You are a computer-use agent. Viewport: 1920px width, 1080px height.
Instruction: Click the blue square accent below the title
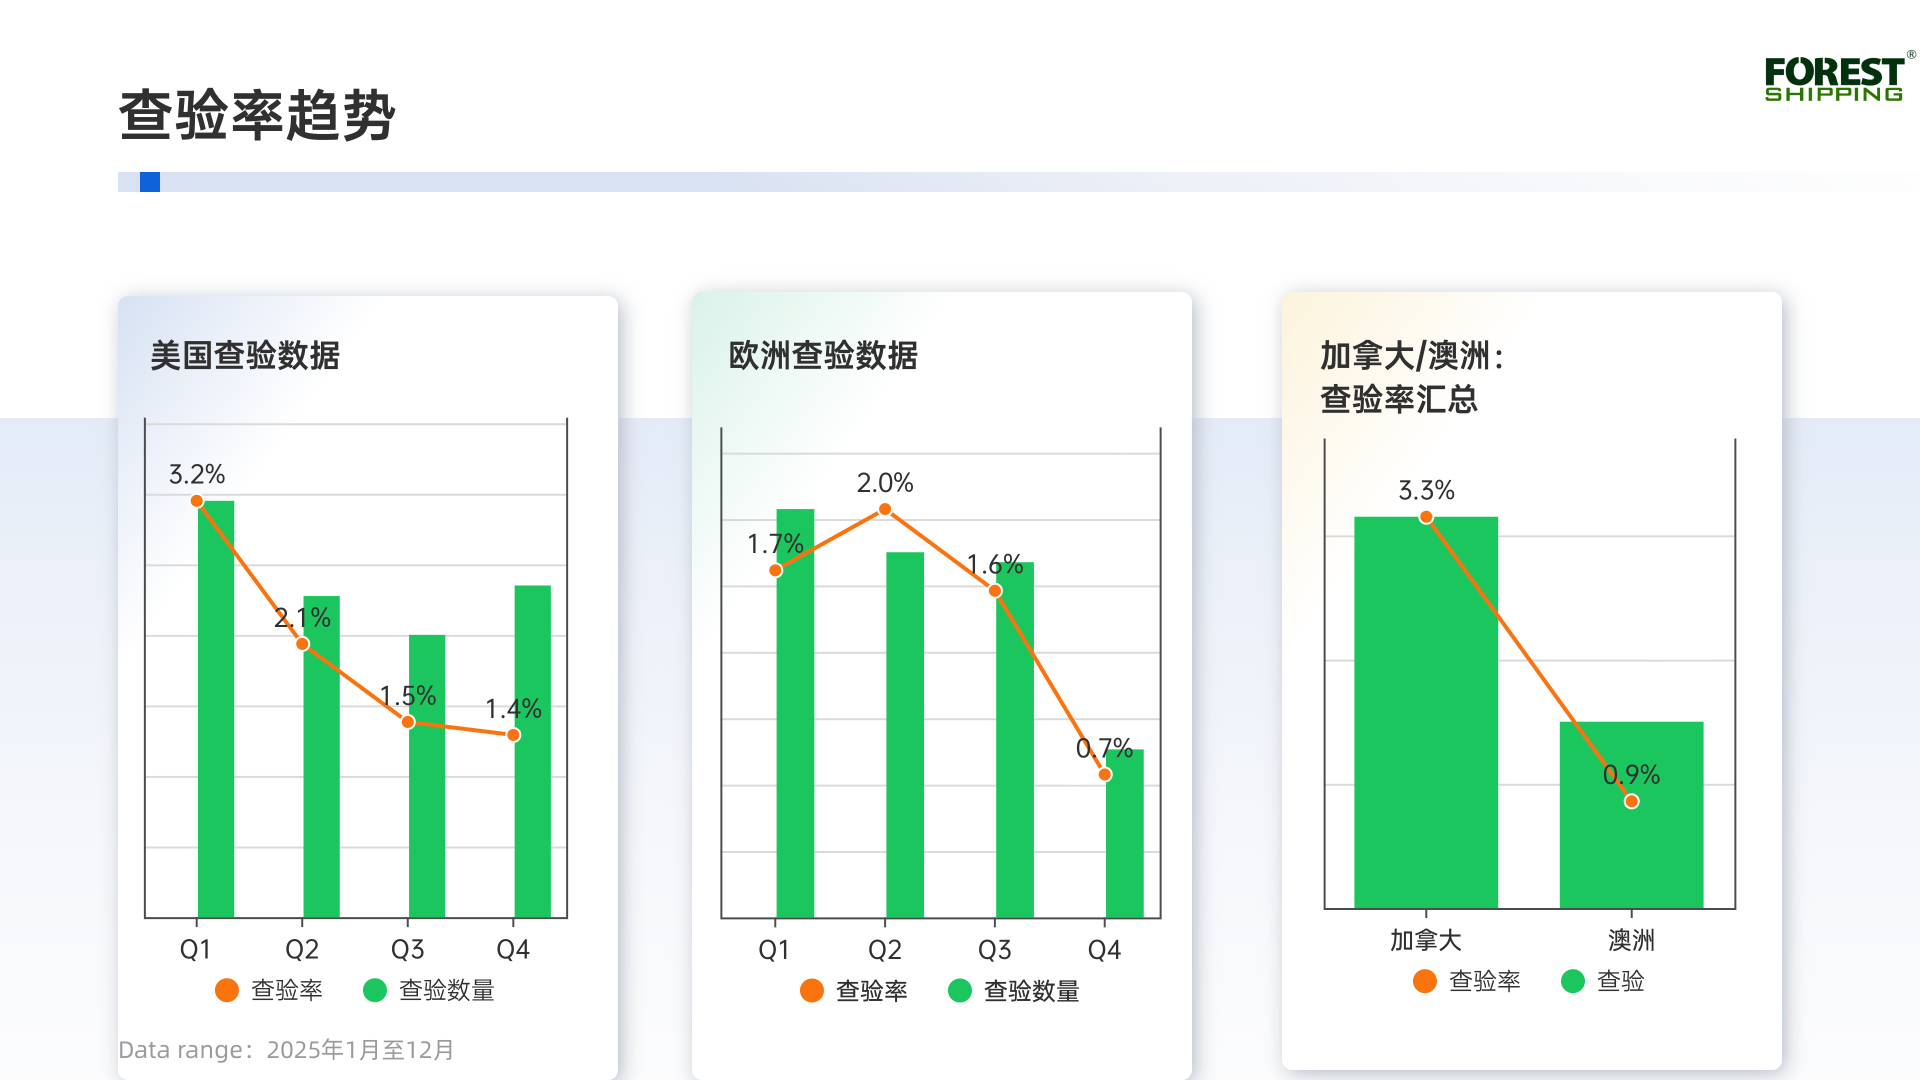[x=148, y=181]
